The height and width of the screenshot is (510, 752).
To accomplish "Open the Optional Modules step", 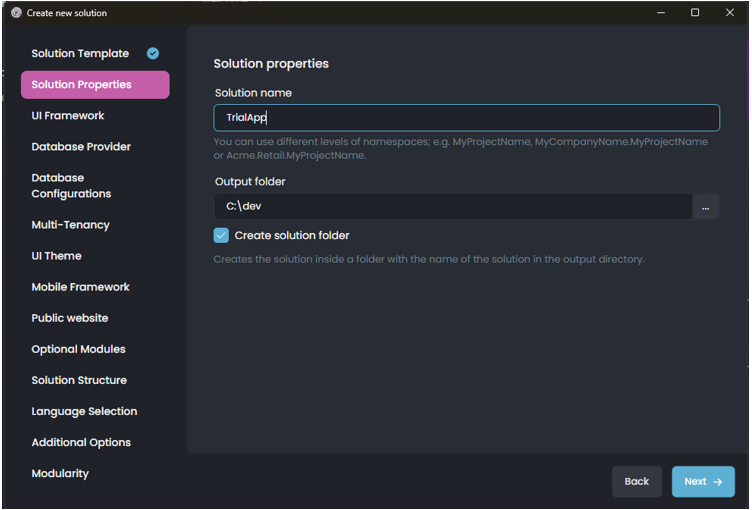I will [78, 349].
